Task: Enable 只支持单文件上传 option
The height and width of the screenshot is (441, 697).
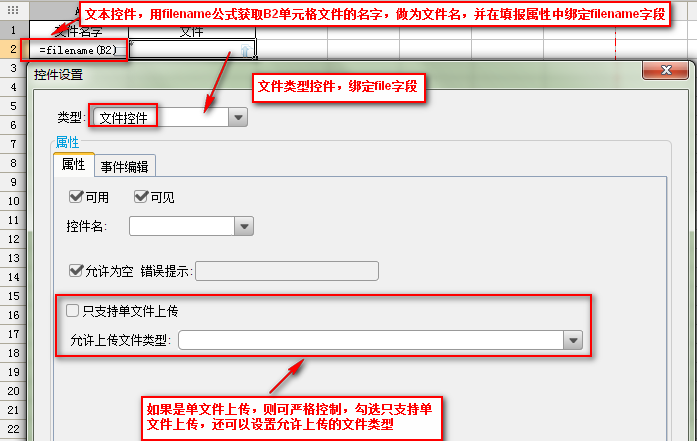Action: click(72, 310)
